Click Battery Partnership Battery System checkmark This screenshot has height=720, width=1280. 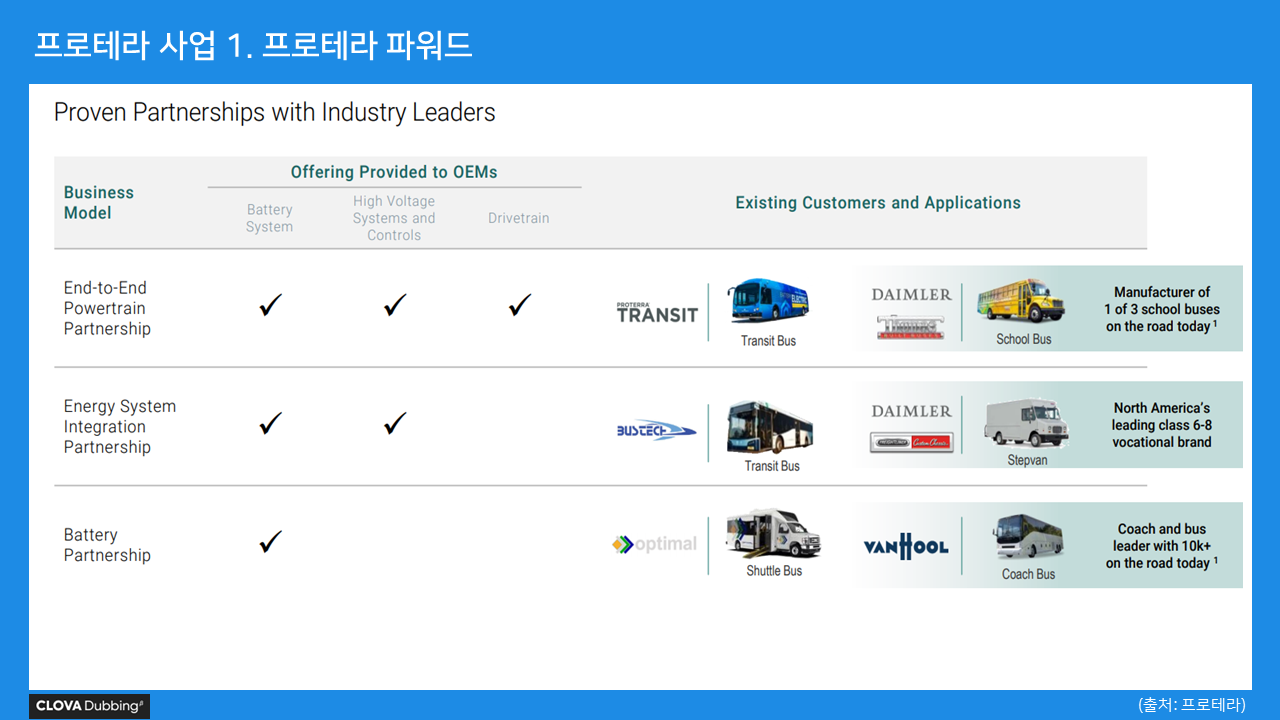pos(270,542)
